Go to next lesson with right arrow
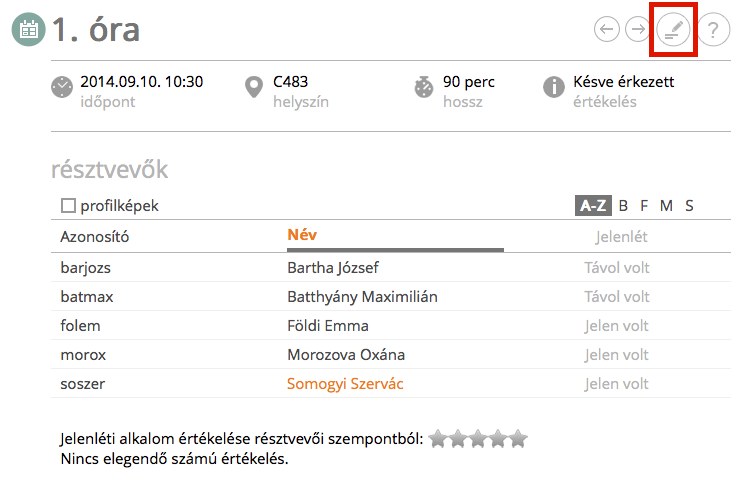Image resolution: width=746 pixels, height=484 pixels. point(638,29)
